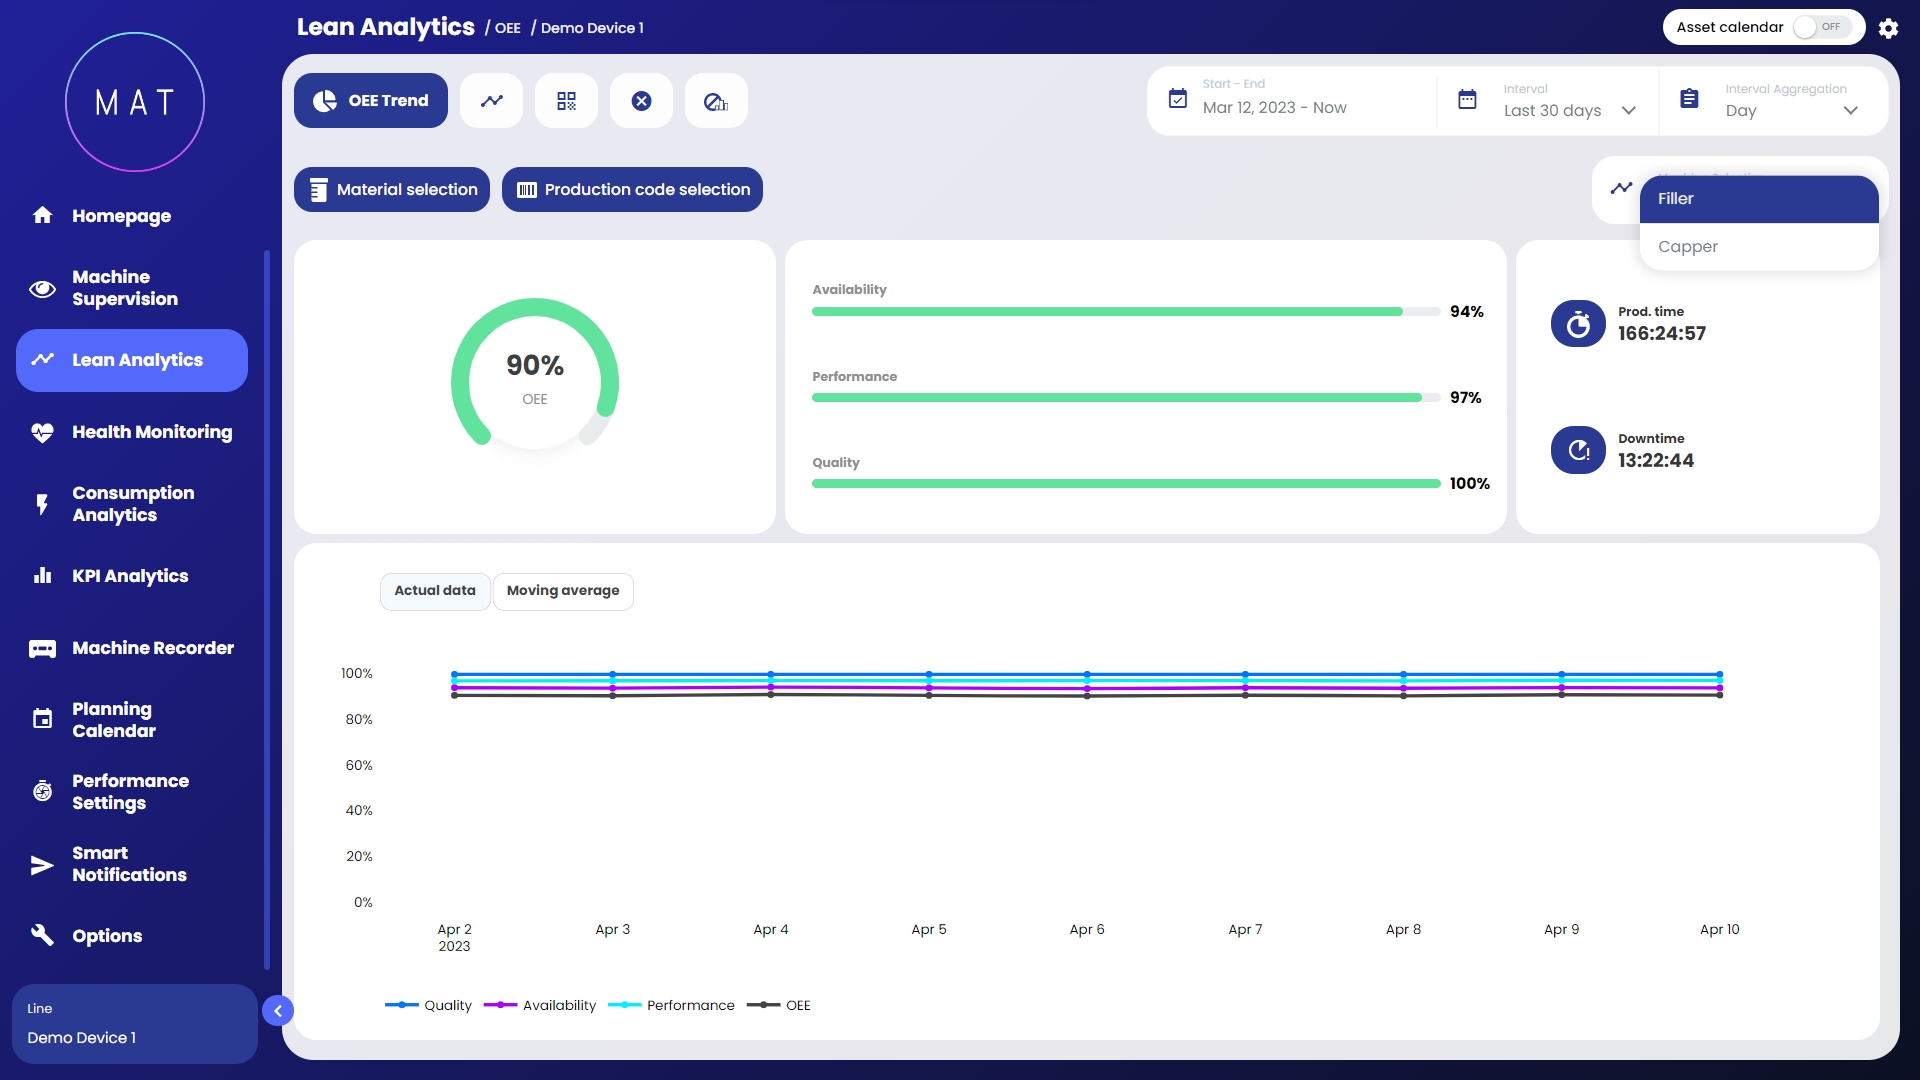Screen dimensions: 1920x1080
Task: Open settings gear in top bar
Action: pos(1888,28)
